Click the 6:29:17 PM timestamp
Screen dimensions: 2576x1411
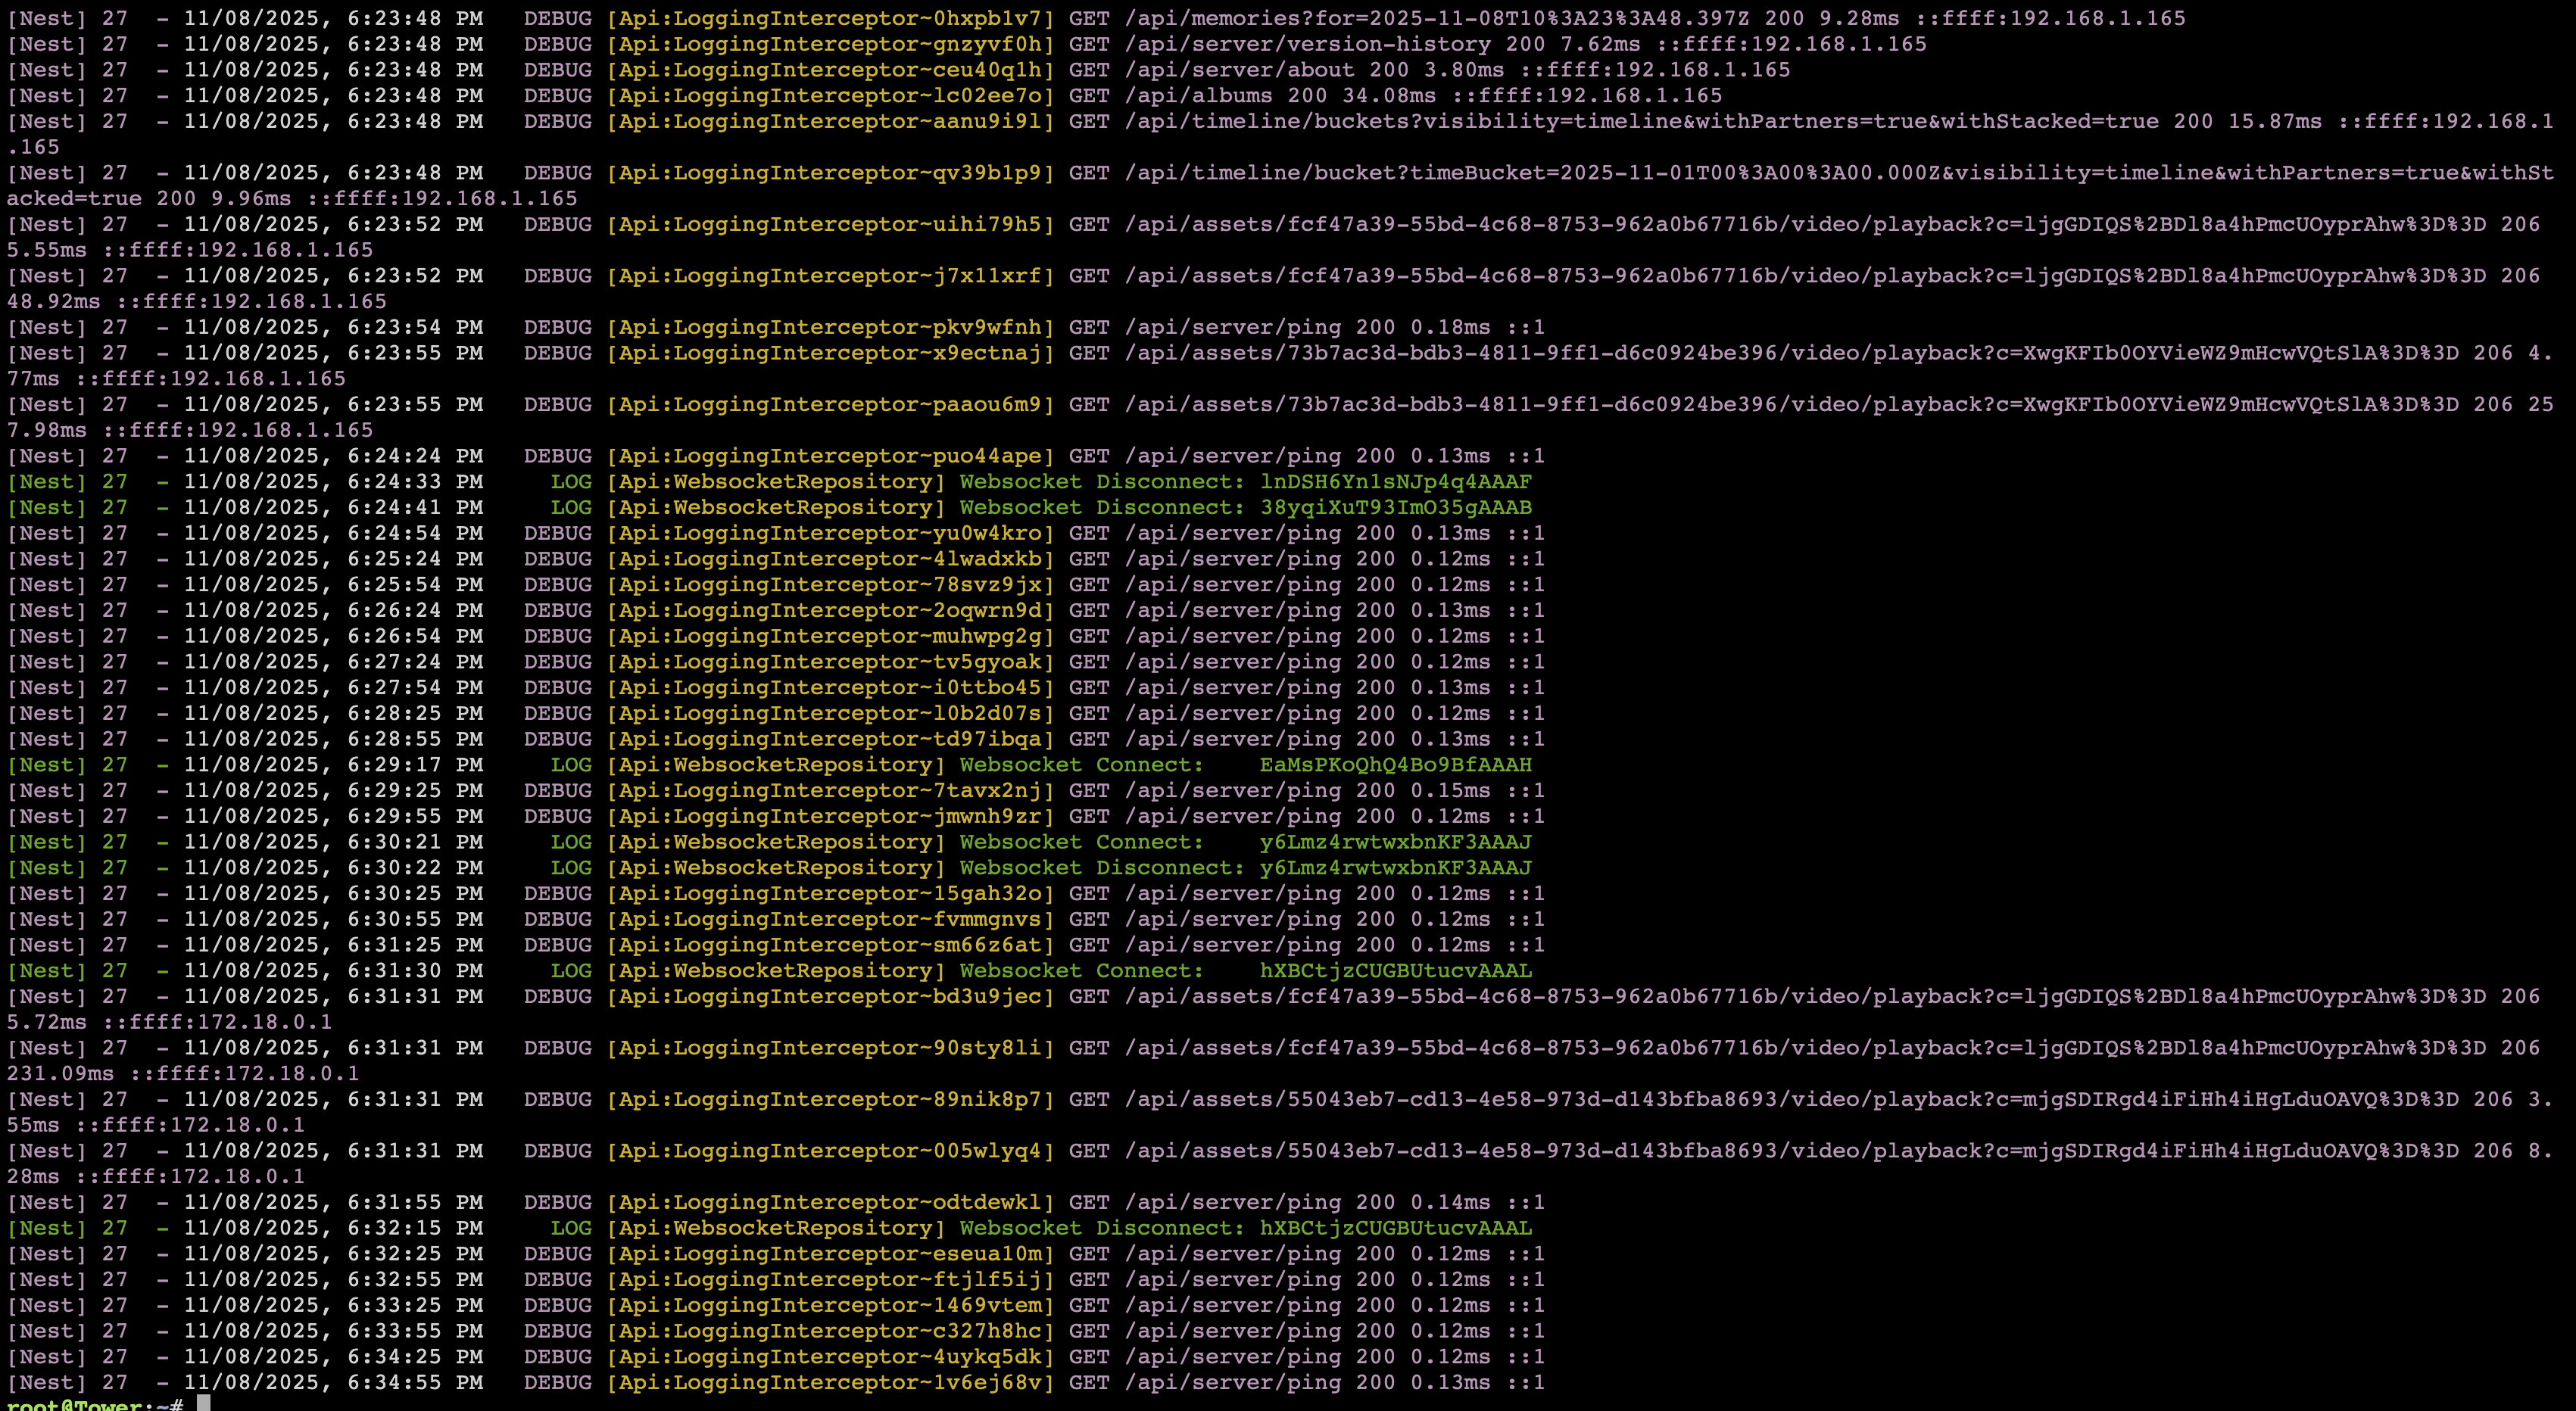[x=414, y=765]
